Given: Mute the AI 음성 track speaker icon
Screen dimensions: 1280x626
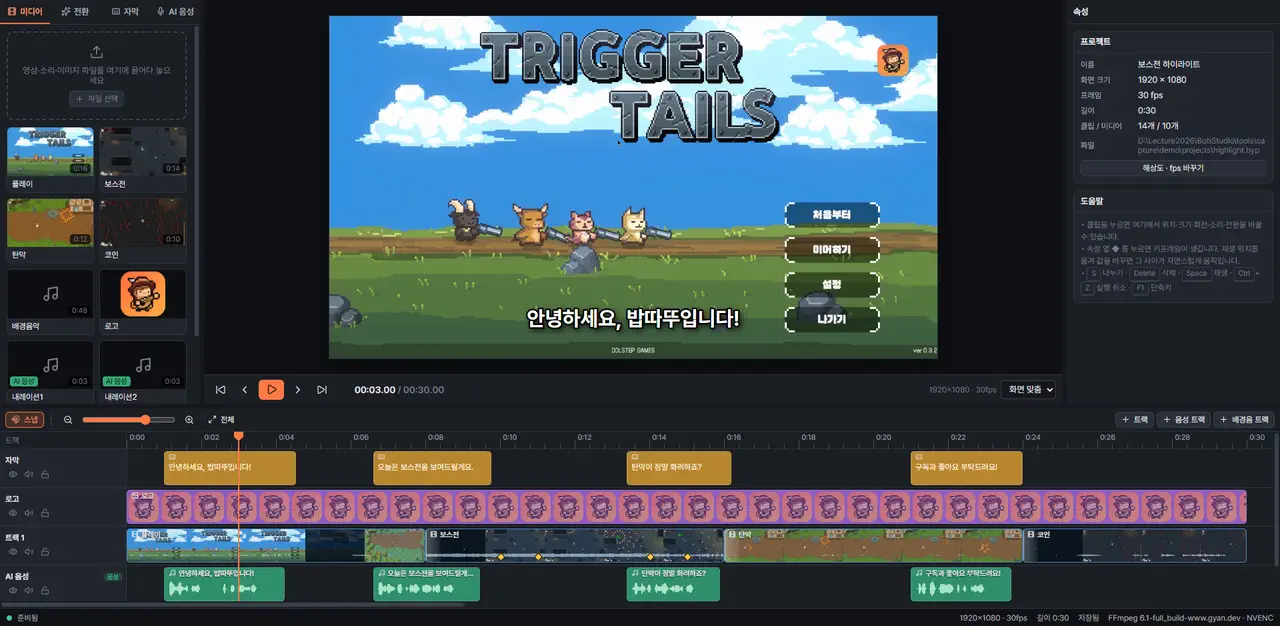Looking at the screenshot, I should coord(29,590).
